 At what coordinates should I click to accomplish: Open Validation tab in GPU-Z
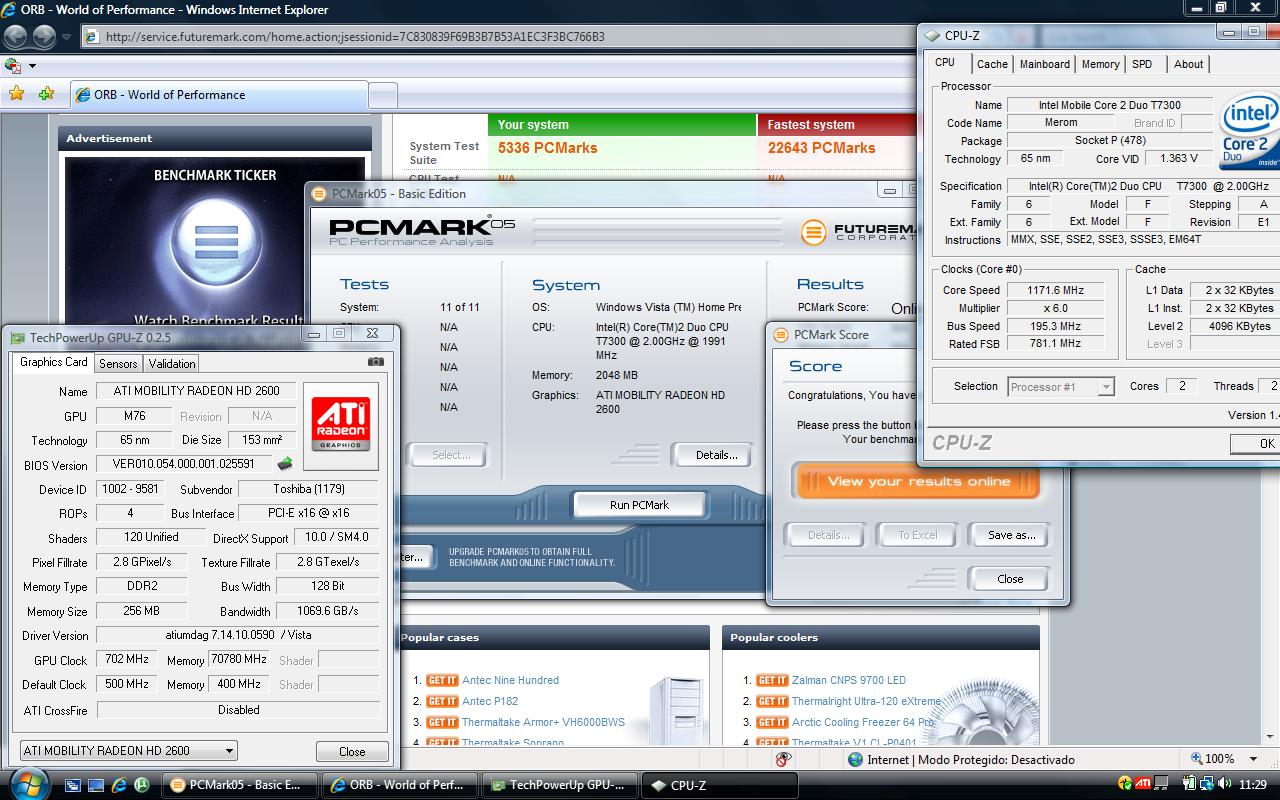click(x=171, y=364)
